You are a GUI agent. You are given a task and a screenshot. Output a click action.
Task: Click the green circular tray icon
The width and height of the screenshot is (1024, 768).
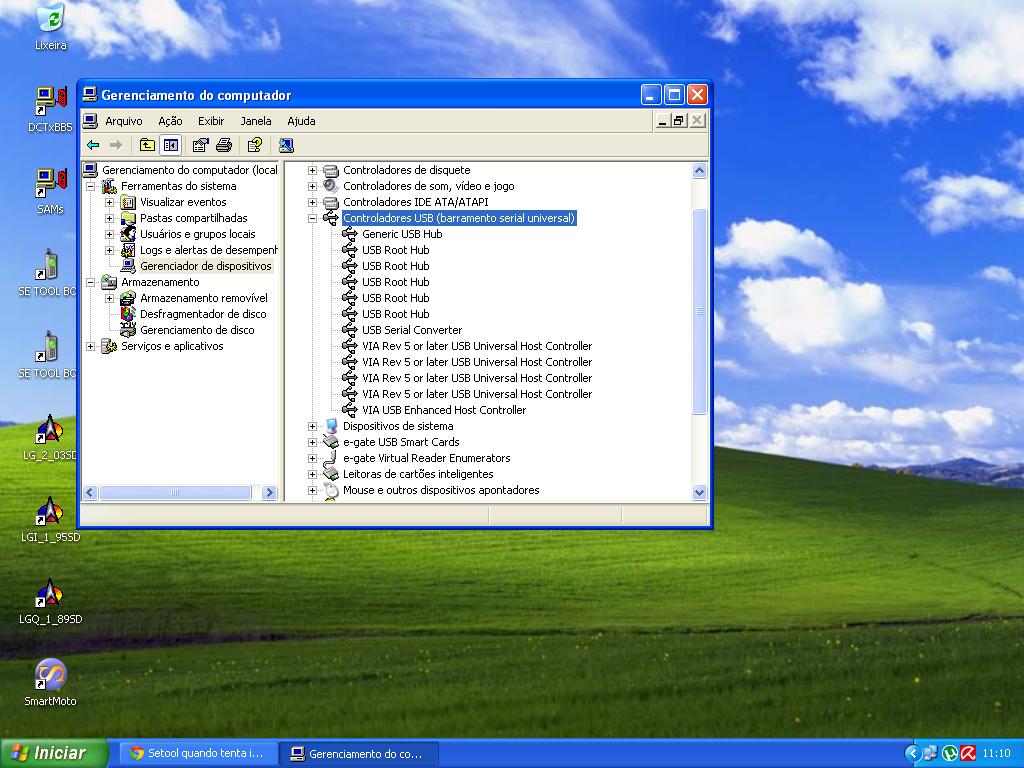click(950, 754)
